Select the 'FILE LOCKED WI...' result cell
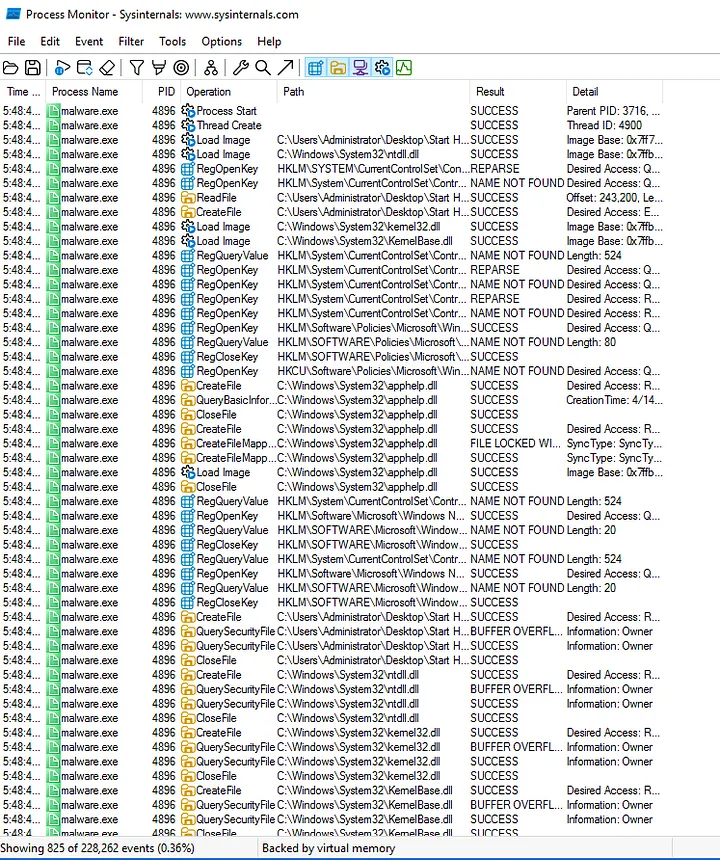The width and height of the screenshot is (720, 860). tap(515, 443)
